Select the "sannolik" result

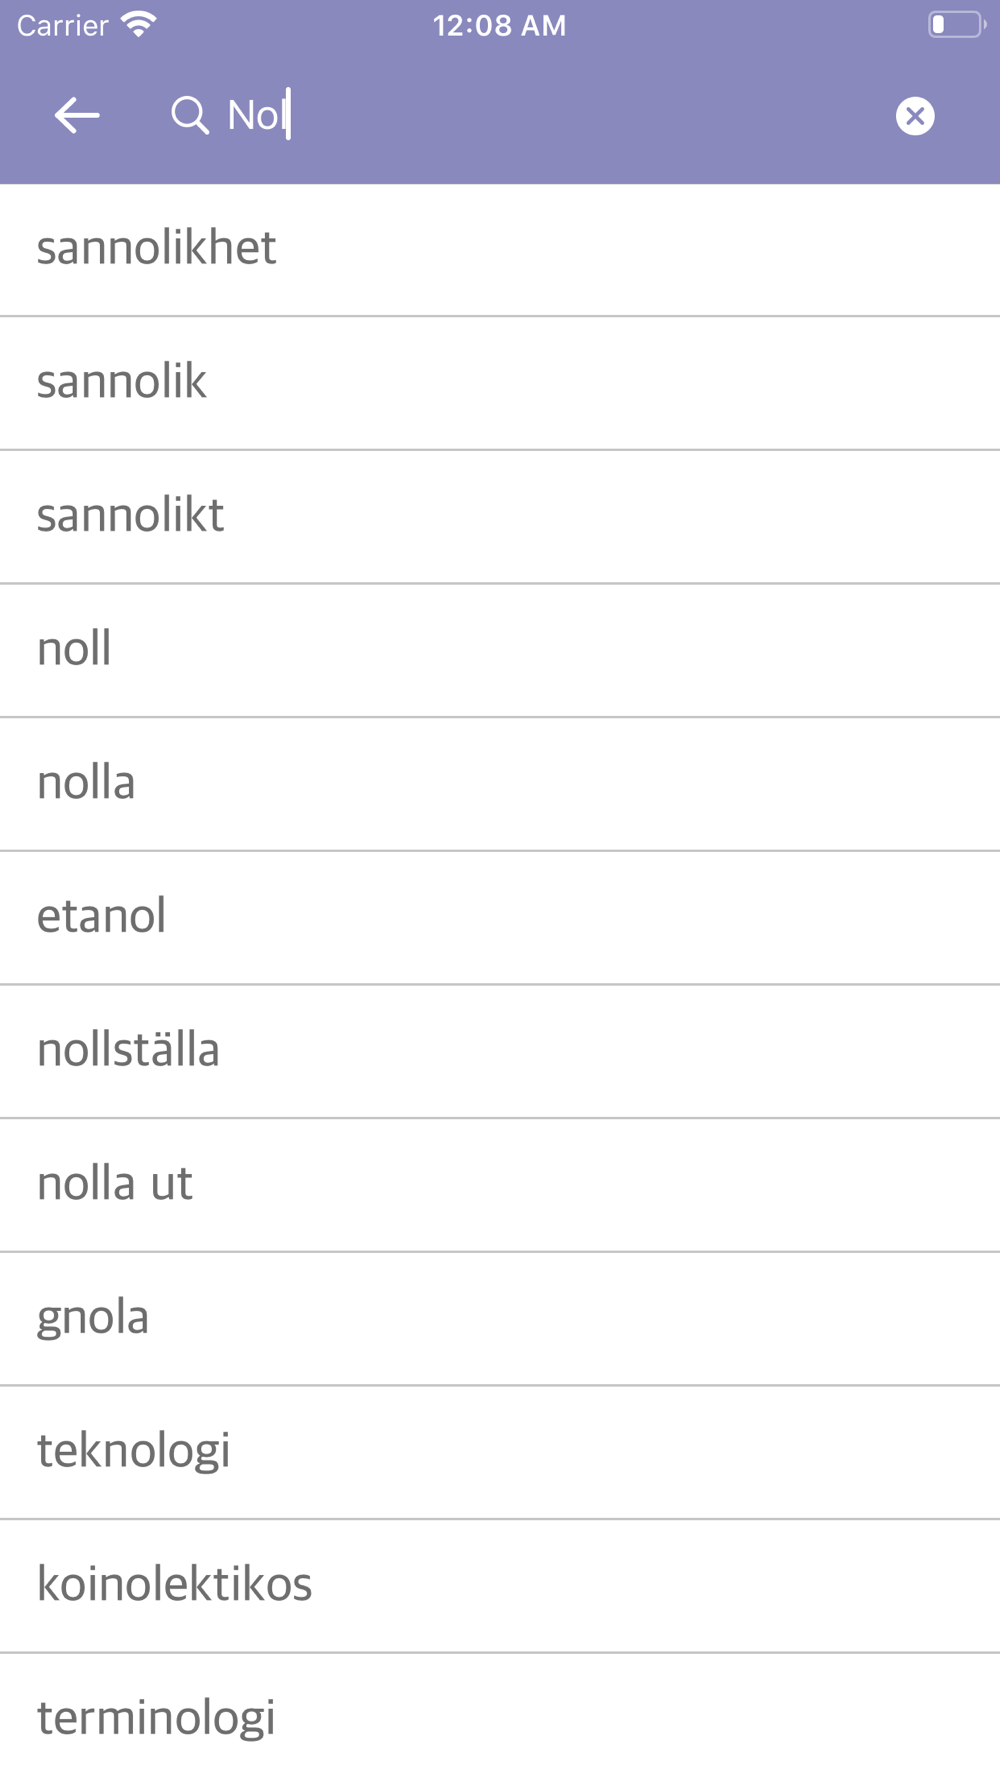click(x=500, y=383)
